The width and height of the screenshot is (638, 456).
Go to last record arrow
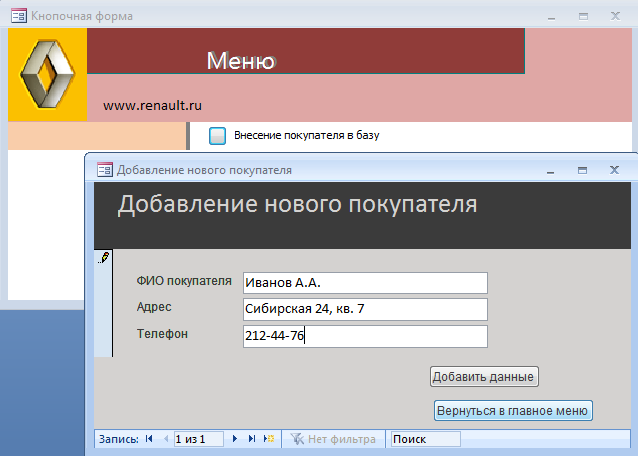click(252, 439)
